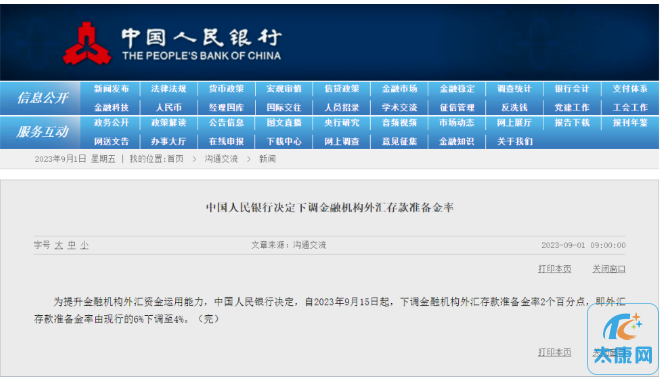664x380 pixels.
Task: Open the 支付体系 menu item
Action: [x=630, y=89]
